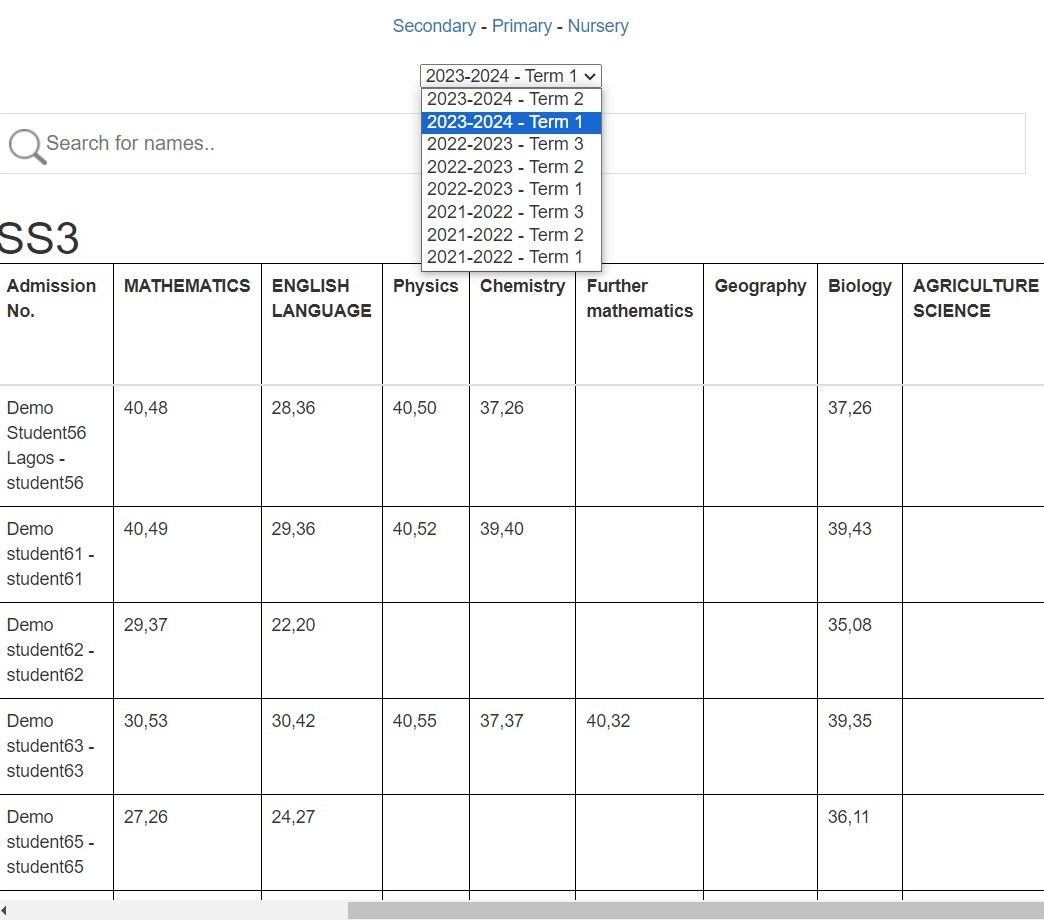Viewport: 1044px width, 920px height.
Task: Collapse the term selector dropdown
Action: 510,76
